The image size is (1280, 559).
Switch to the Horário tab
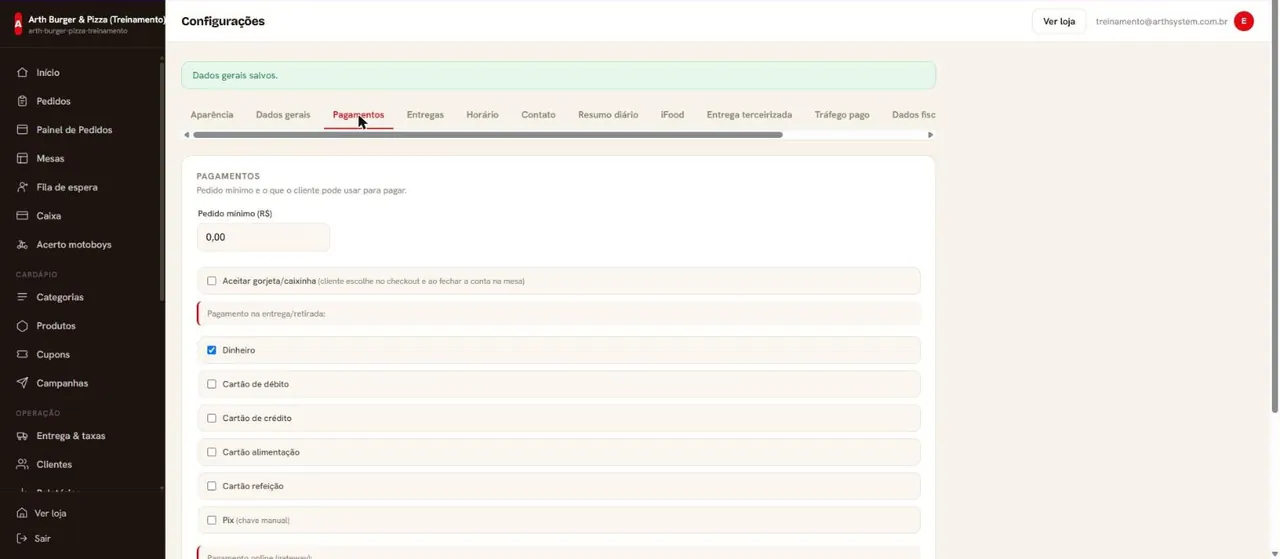pos(482,115)
